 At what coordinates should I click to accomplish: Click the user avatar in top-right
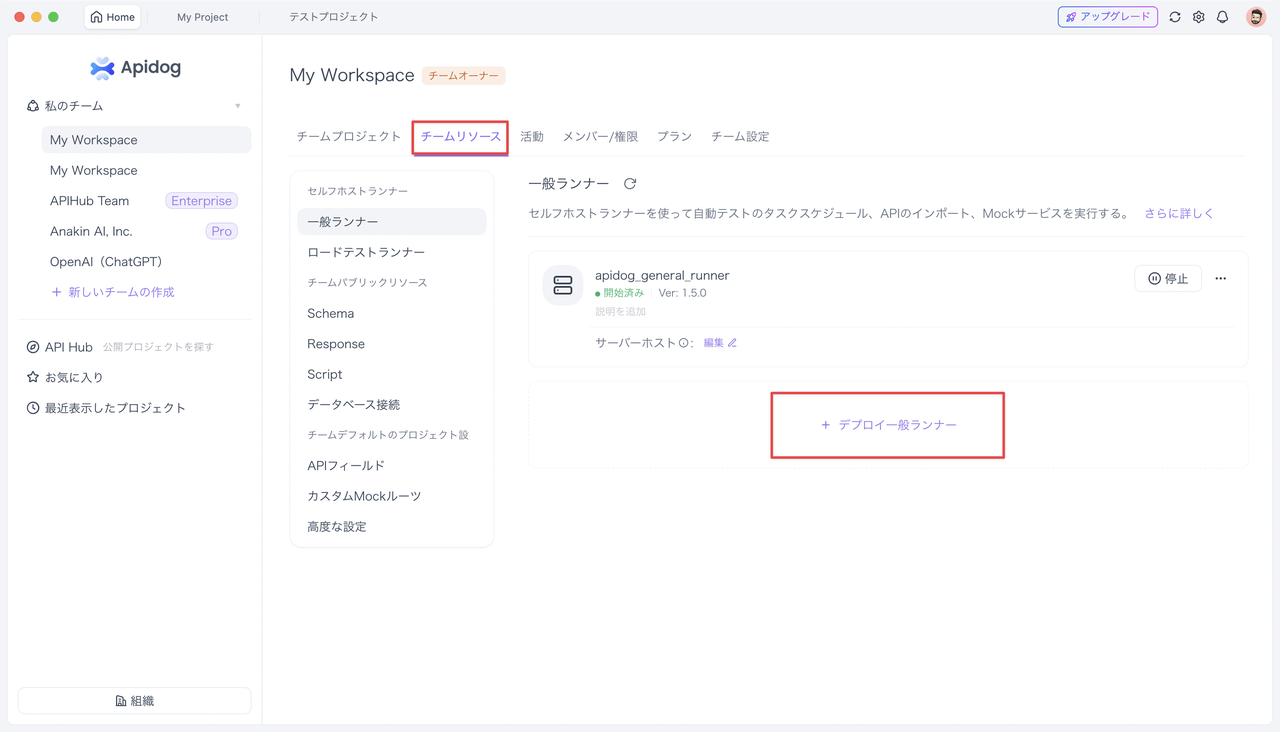pyautogui.click(x=1256, y=17)
